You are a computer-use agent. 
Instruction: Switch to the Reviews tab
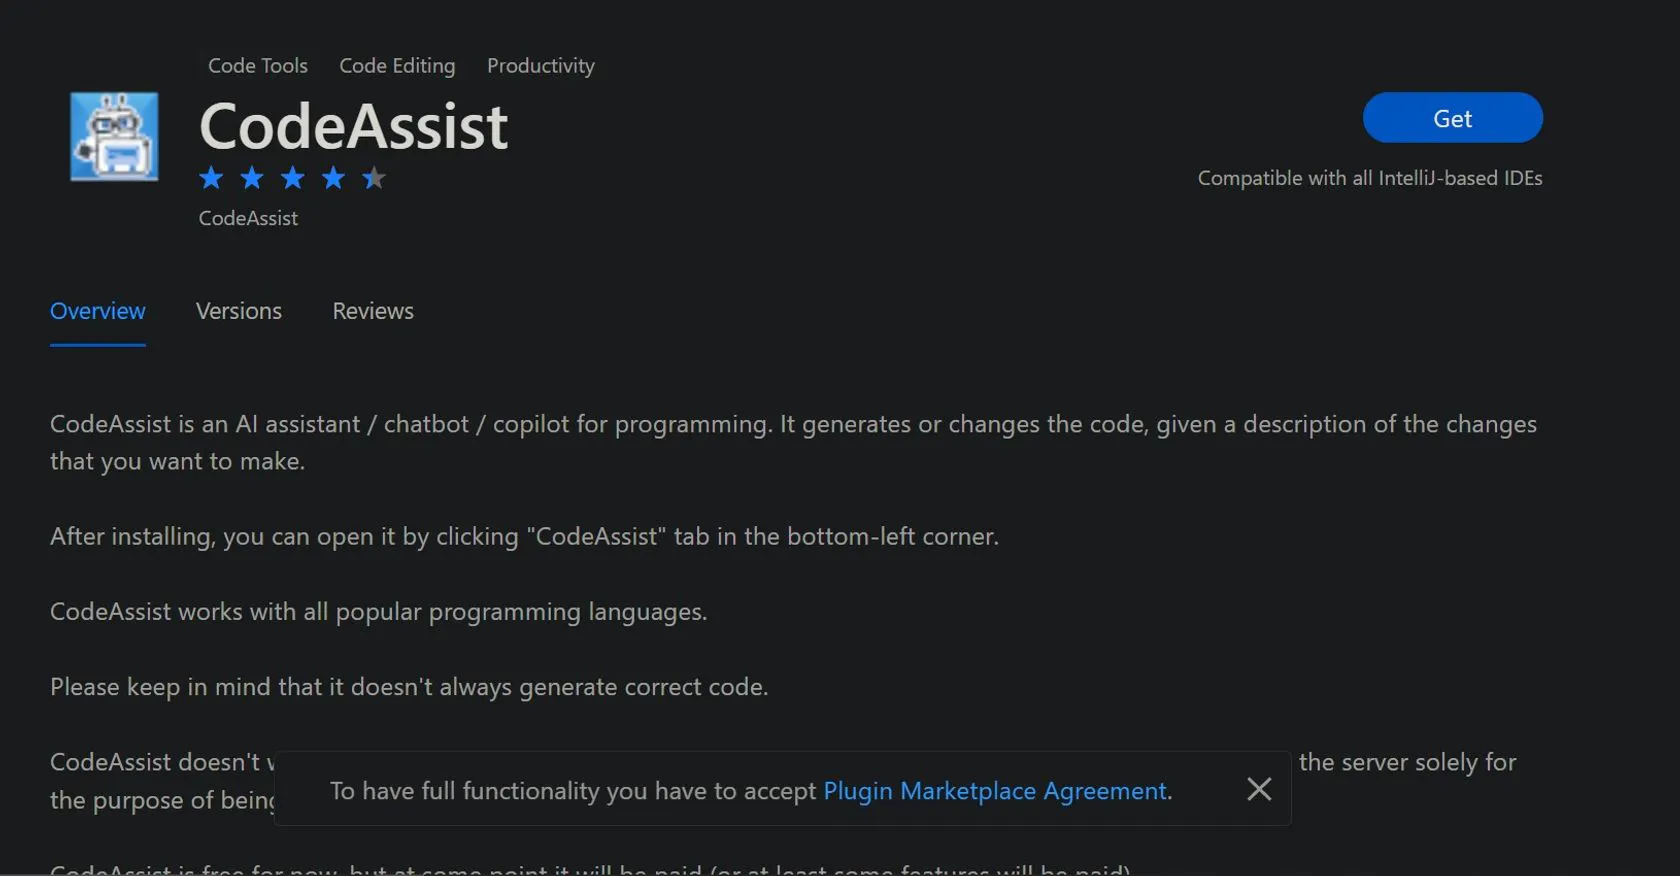click(373, 311)
